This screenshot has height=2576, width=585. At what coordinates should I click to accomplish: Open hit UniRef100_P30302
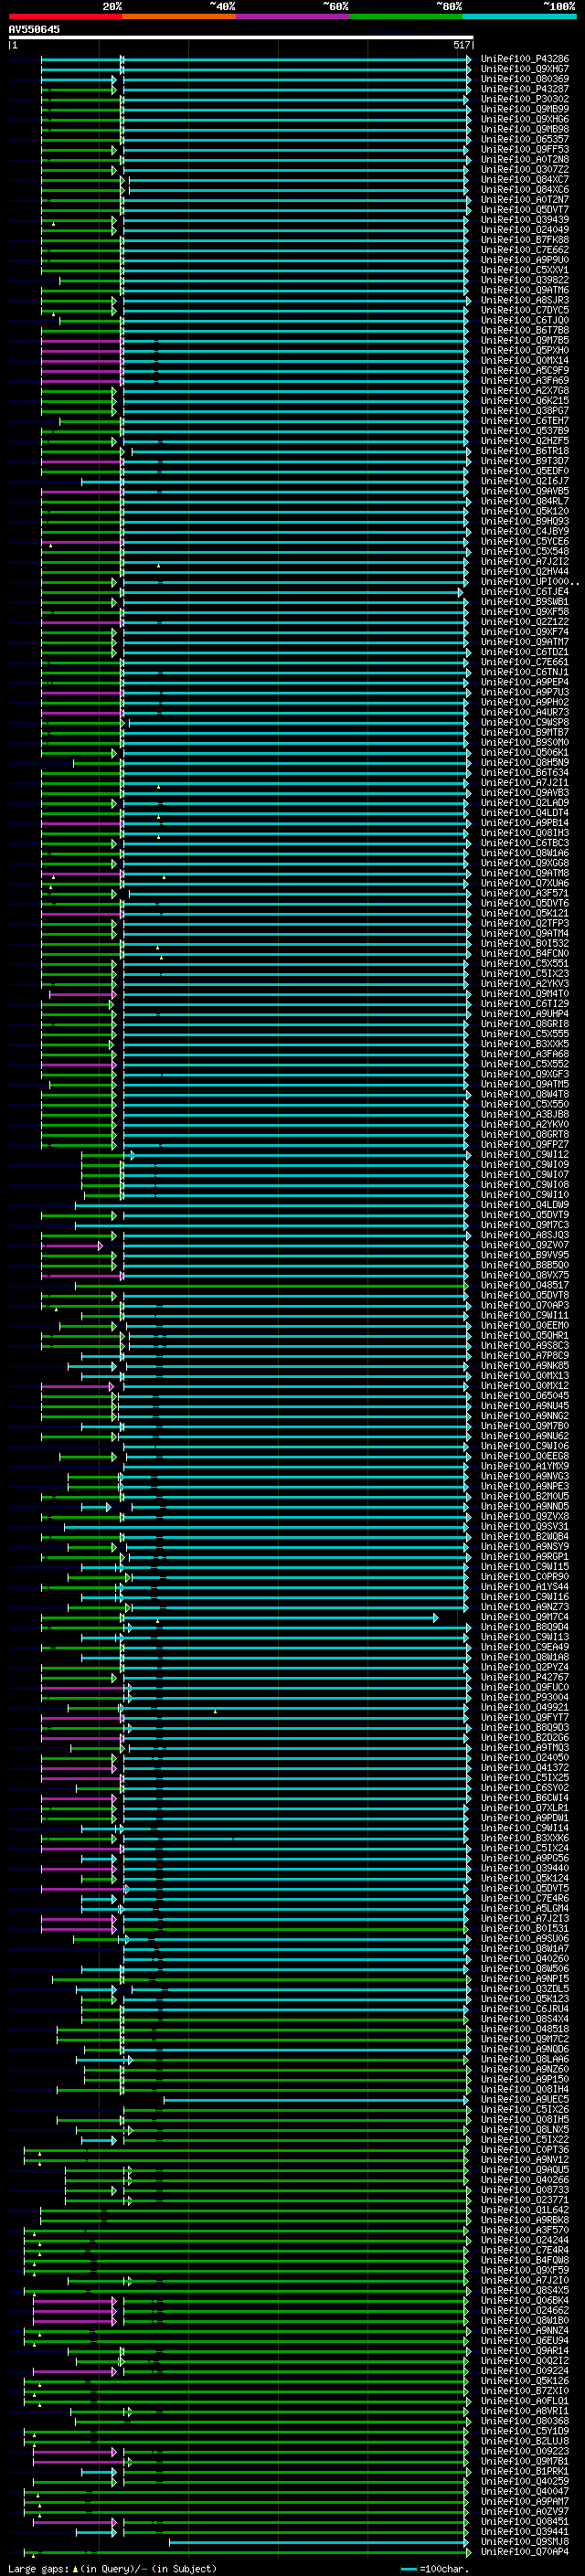pos(525,99)
